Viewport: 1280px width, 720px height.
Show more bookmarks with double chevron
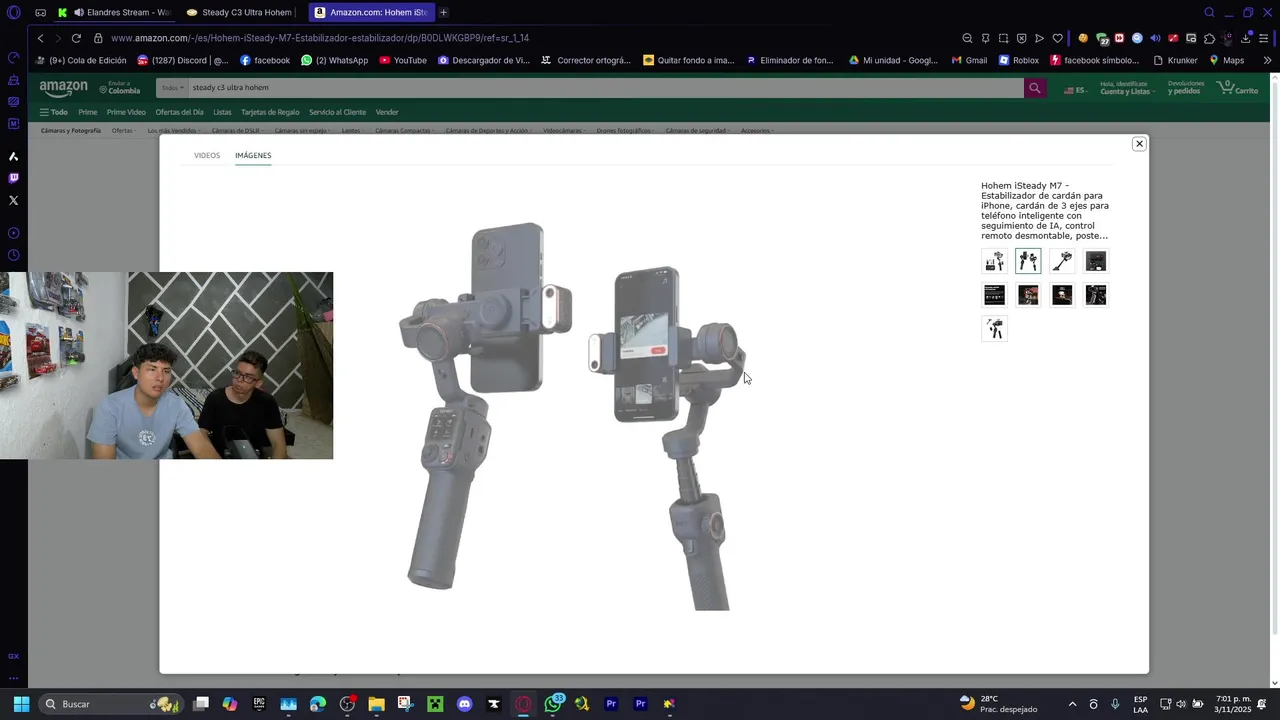[1267, 60]
